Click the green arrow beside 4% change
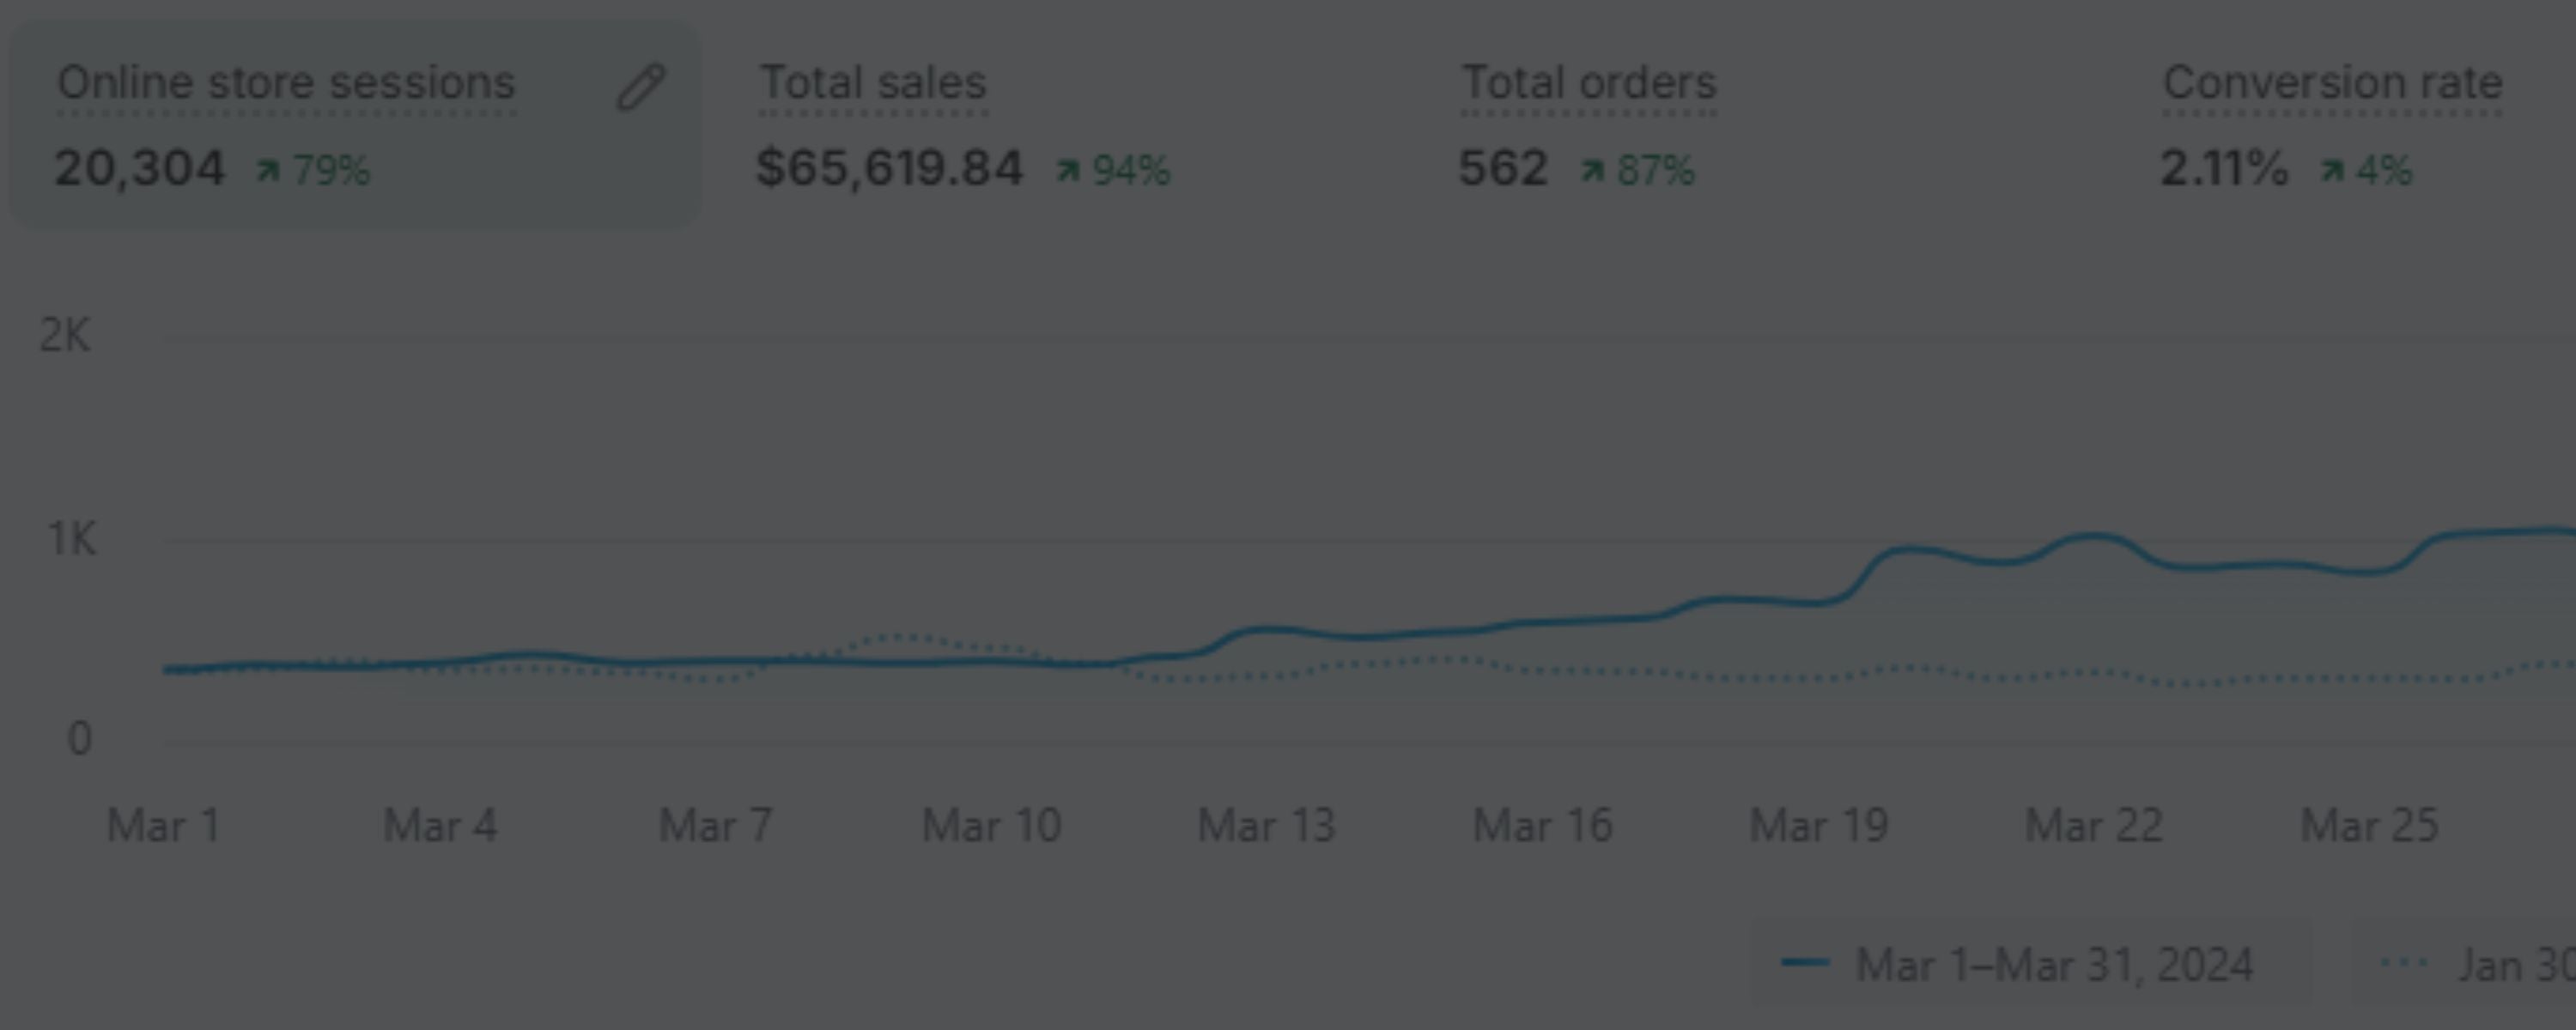Image resolution: width=2576 pixels, height=1030 pixels. tap(2332, 171)
